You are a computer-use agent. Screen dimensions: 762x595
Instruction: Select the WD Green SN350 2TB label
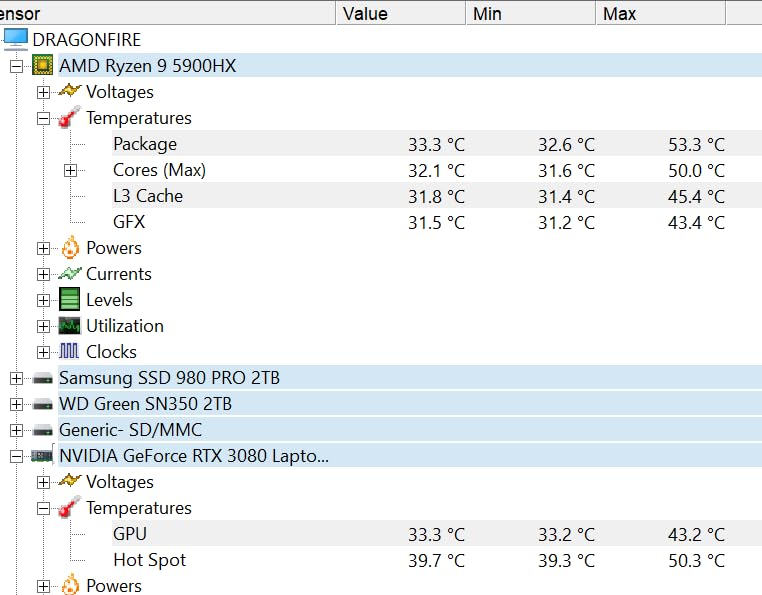click(x=145, y=404)
